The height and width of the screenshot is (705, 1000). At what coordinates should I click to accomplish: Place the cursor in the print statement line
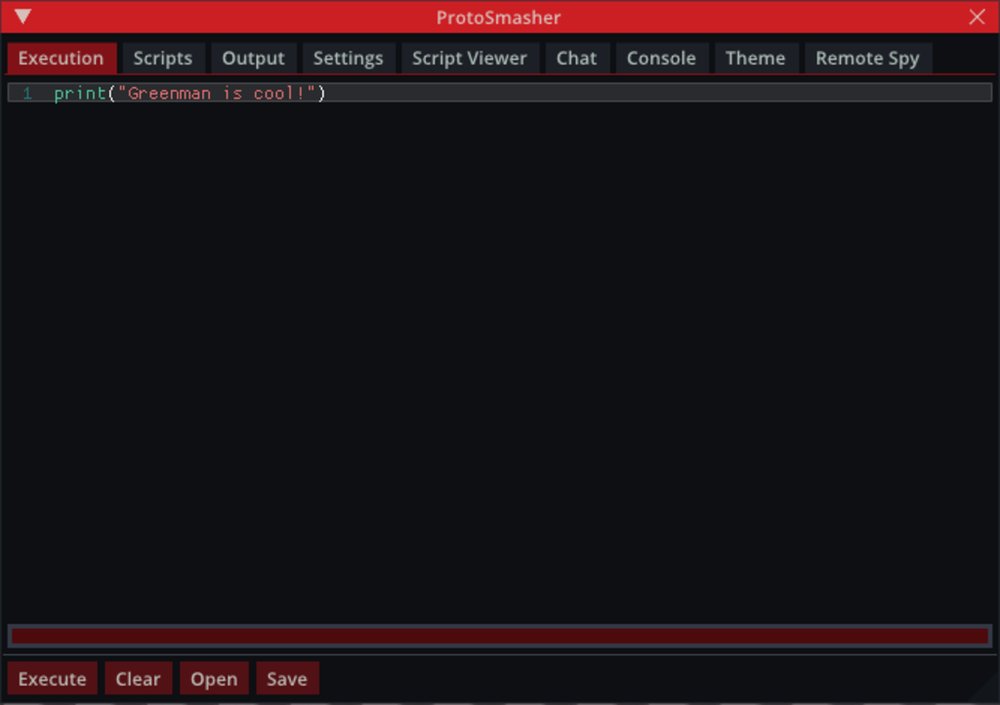click(190, 93)
